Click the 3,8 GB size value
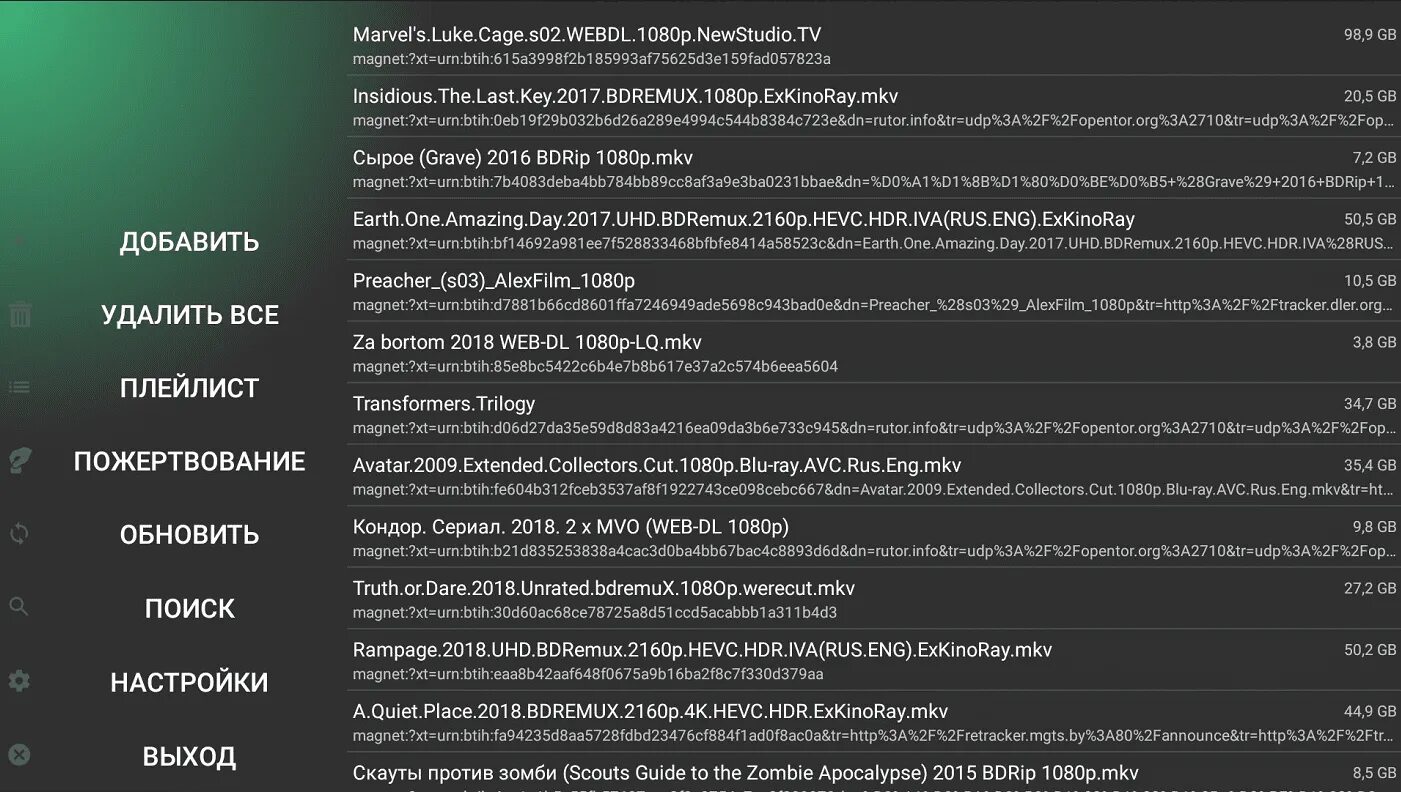The image size is (1401, 792). pos(1374,342)
